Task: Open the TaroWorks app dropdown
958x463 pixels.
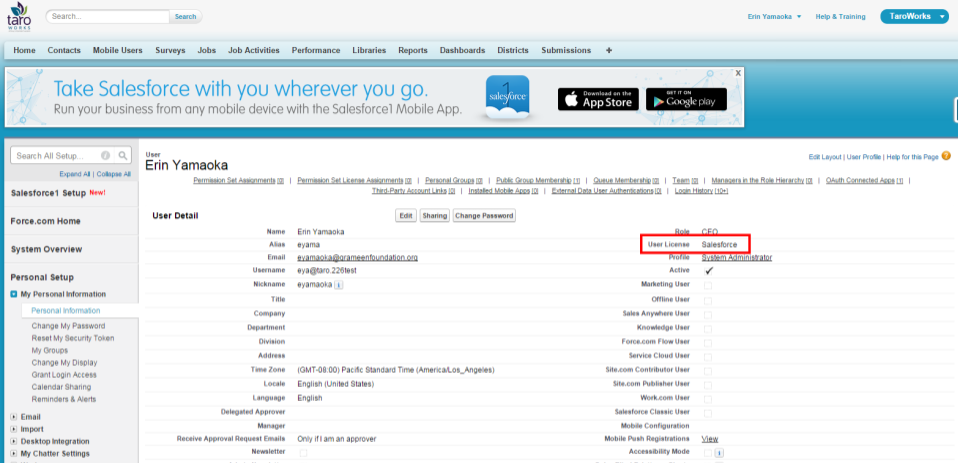Action: (914, 16)
